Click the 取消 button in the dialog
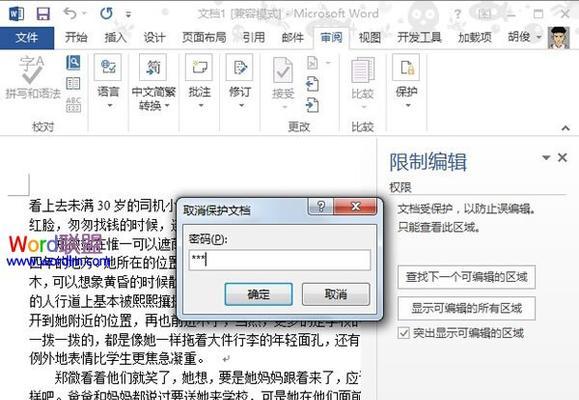Screen dimensions: 579x400 [336, 294]
